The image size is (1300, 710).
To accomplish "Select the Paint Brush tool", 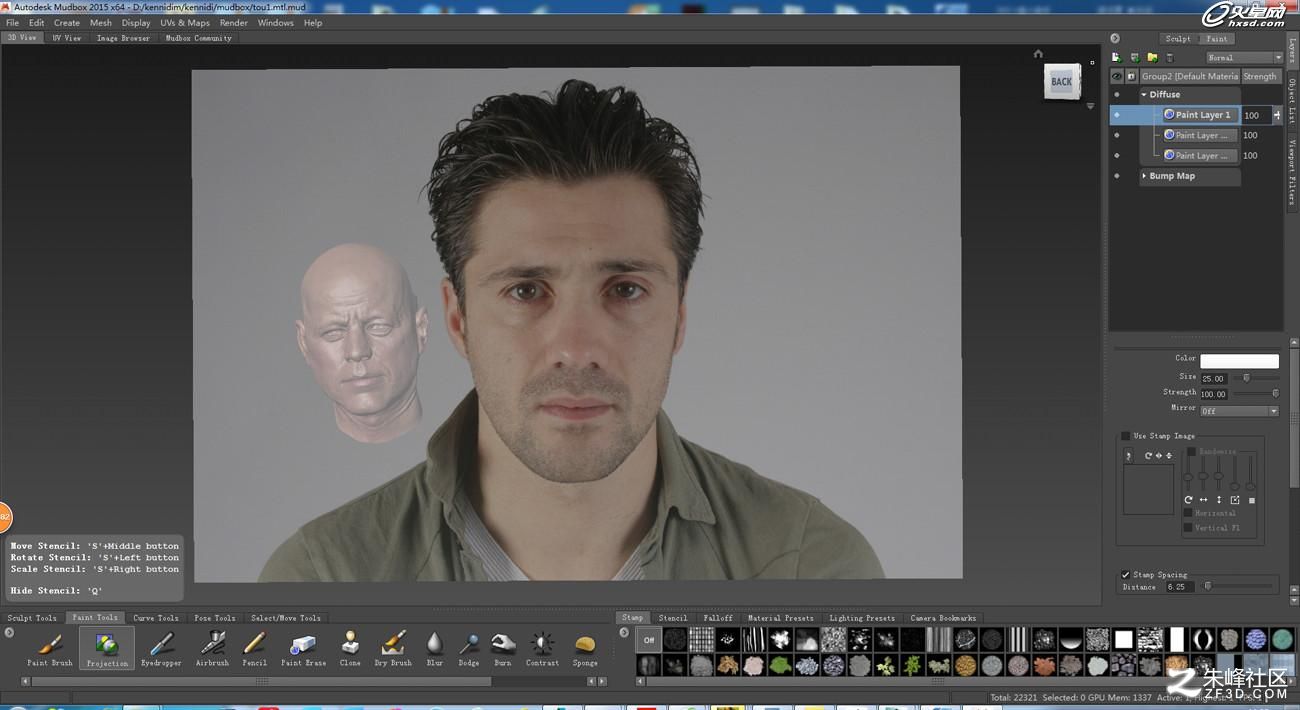I will [x=49, y=648].
